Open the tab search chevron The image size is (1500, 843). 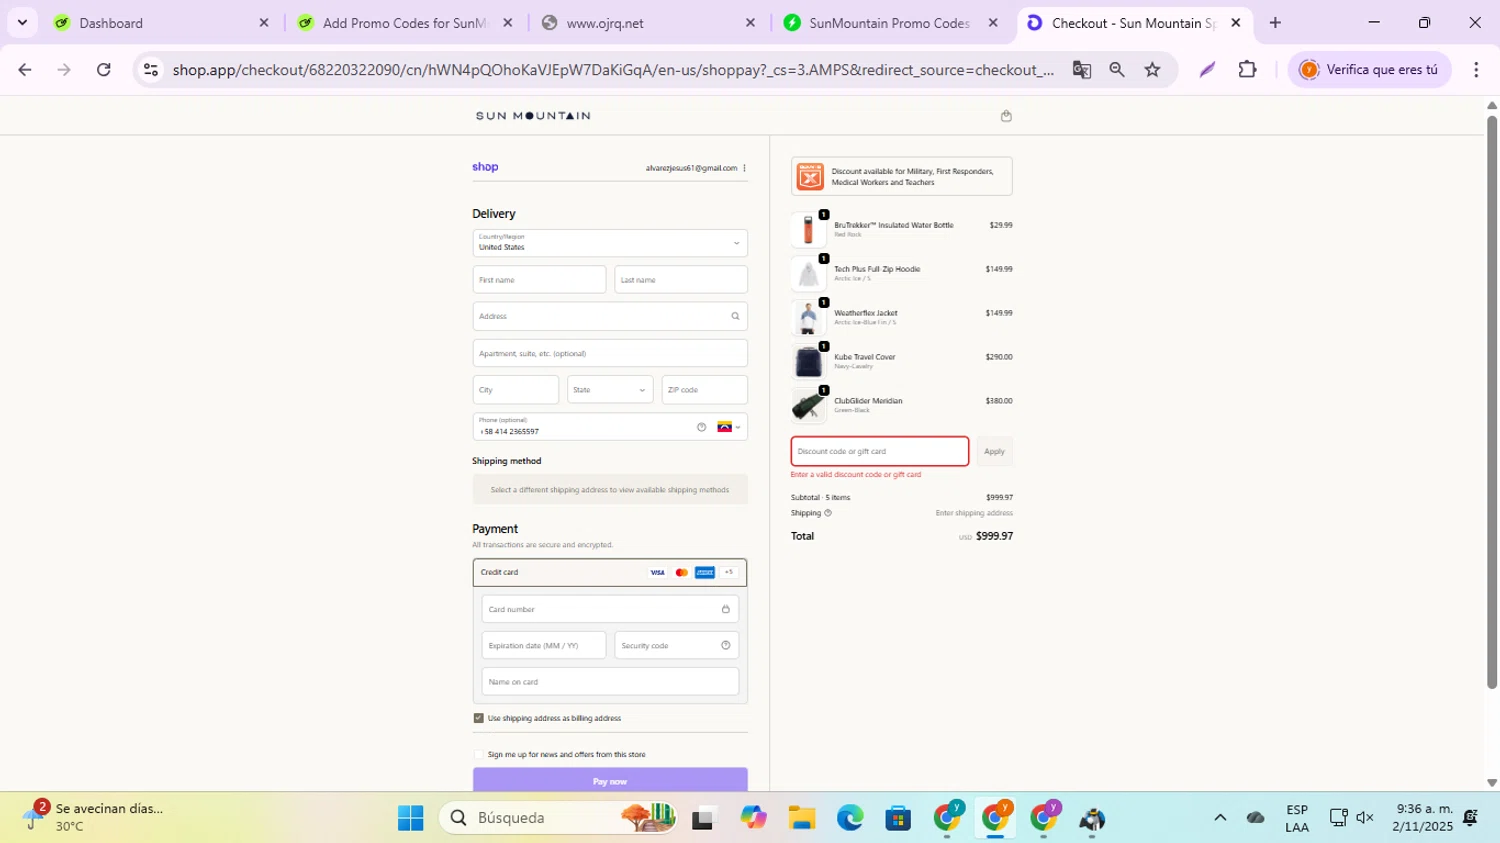coord(22,22)
